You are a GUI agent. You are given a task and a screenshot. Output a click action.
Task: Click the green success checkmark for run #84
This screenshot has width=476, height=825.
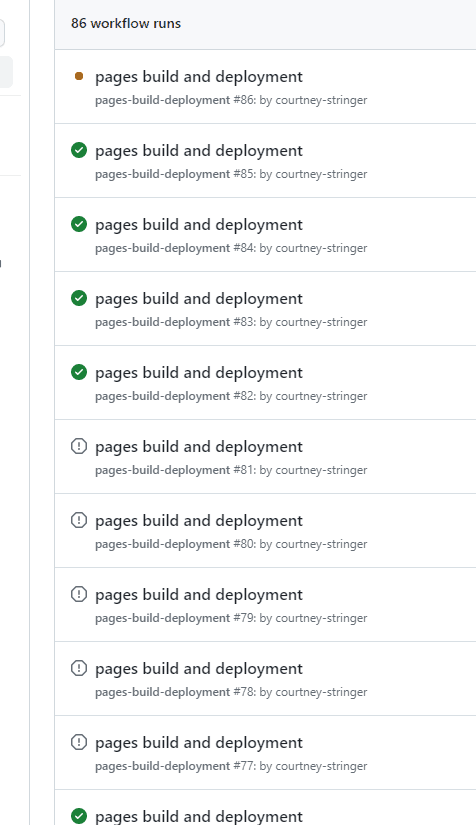tap(79, 225)
